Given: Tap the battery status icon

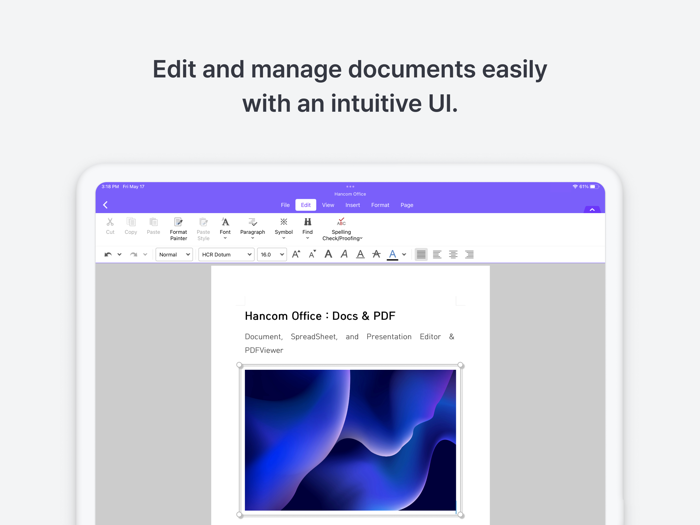Looking at the screenshot, I should point(593,187).
